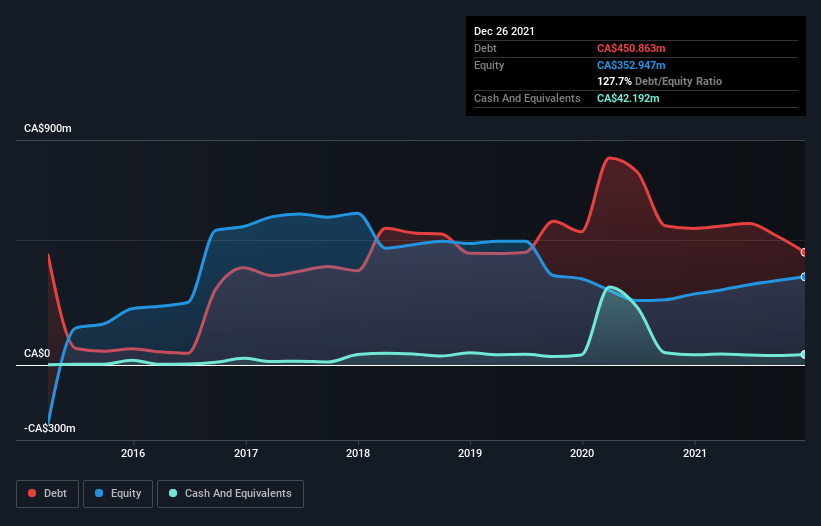Click the 127.7% Debt/Equity Ratio text
Viewport: 821px width, 526px height.
(659, 82)
